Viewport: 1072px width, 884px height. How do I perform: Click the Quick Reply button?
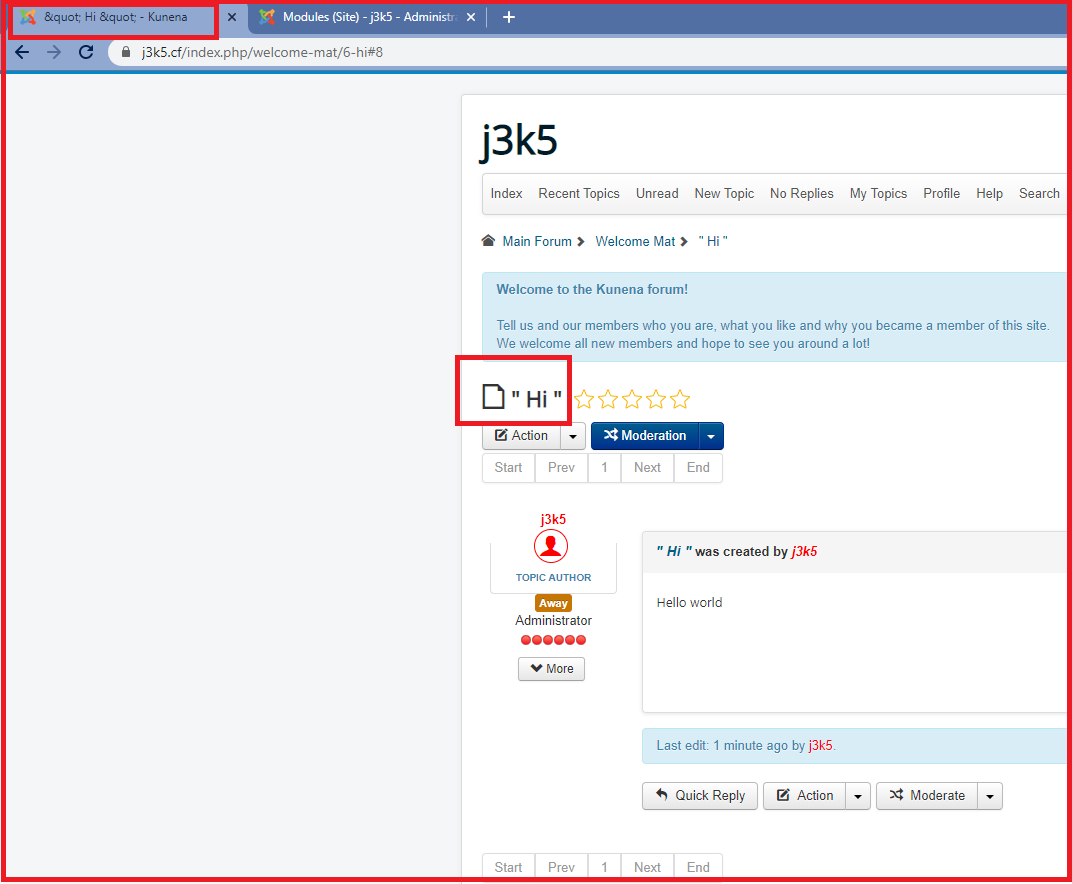[699, 796]
